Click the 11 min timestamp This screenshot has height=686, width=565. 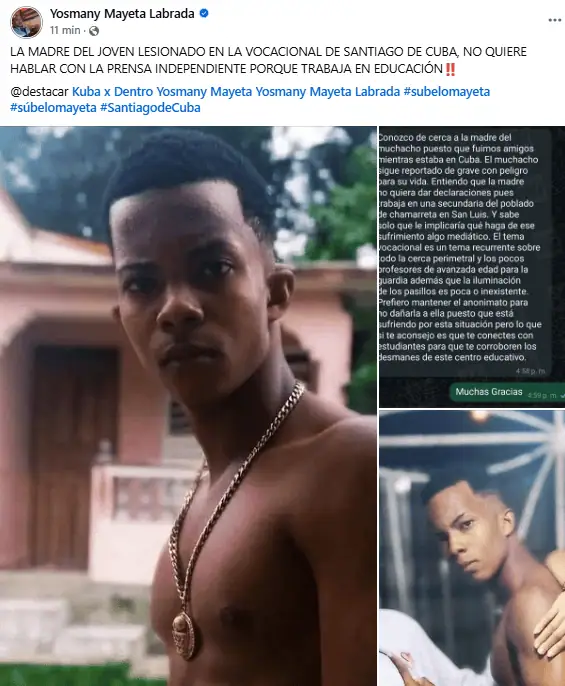click(65, 30)
